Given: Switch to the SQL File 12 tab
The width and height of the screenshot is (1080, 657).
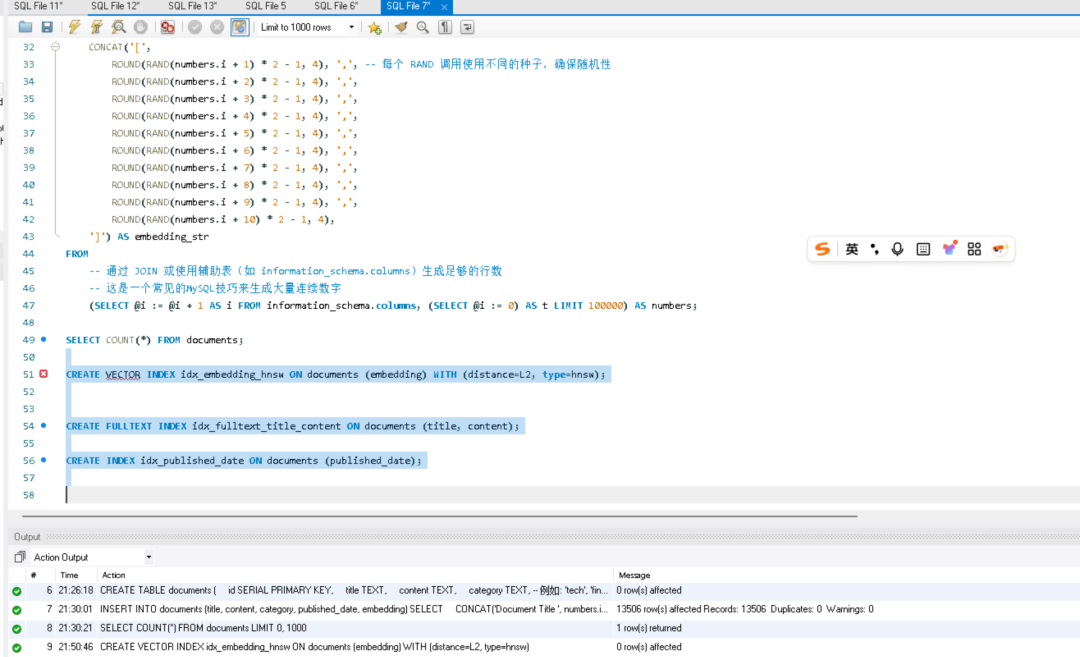Looking at the screenshot, I should (114, 6).
